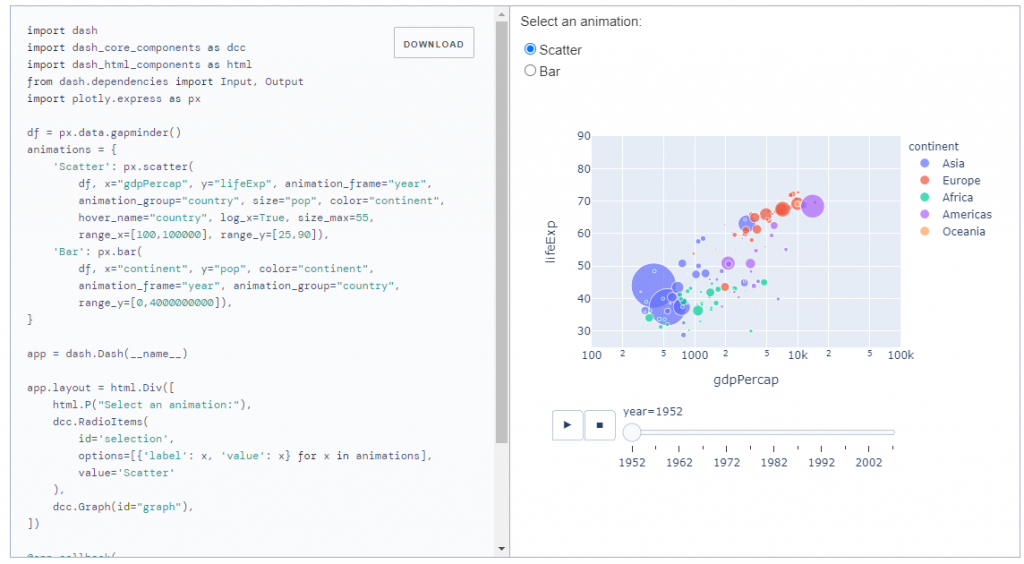
Task: Toggle Asia in the continent legend
Action: tap(952, 163)
